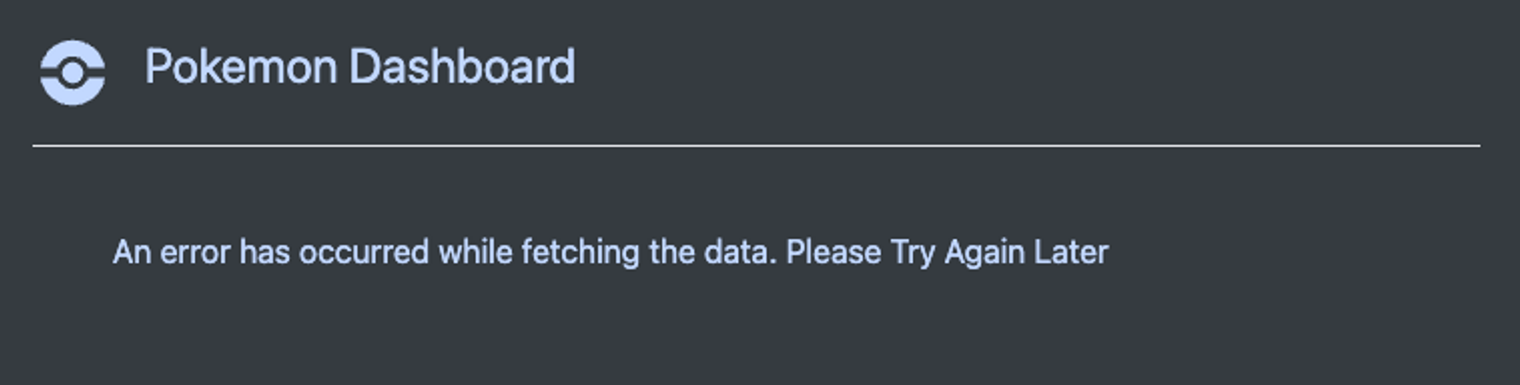Click the word "while" in the error message

pyautogui.click(x=475, y=252)
